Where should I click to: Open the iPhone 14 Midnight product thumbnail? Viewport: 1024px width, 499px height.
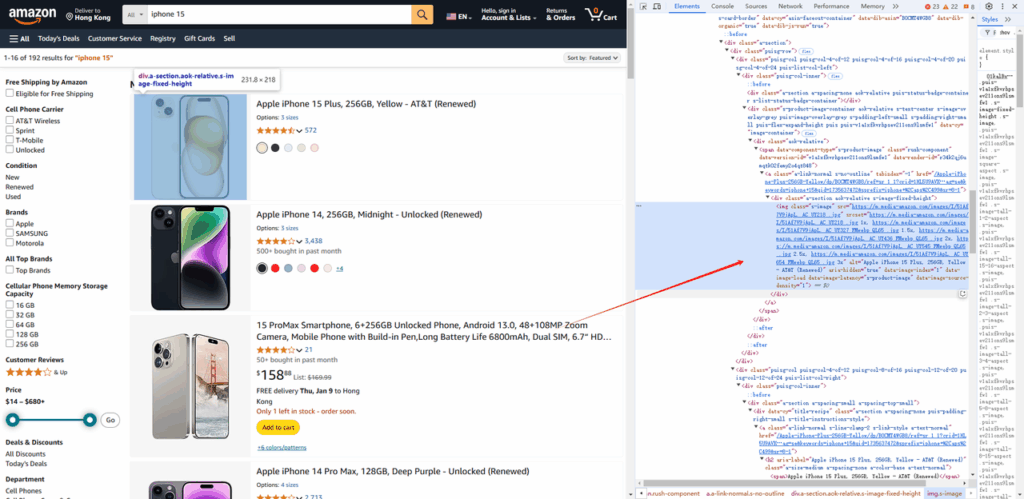[x=190, y=258]
